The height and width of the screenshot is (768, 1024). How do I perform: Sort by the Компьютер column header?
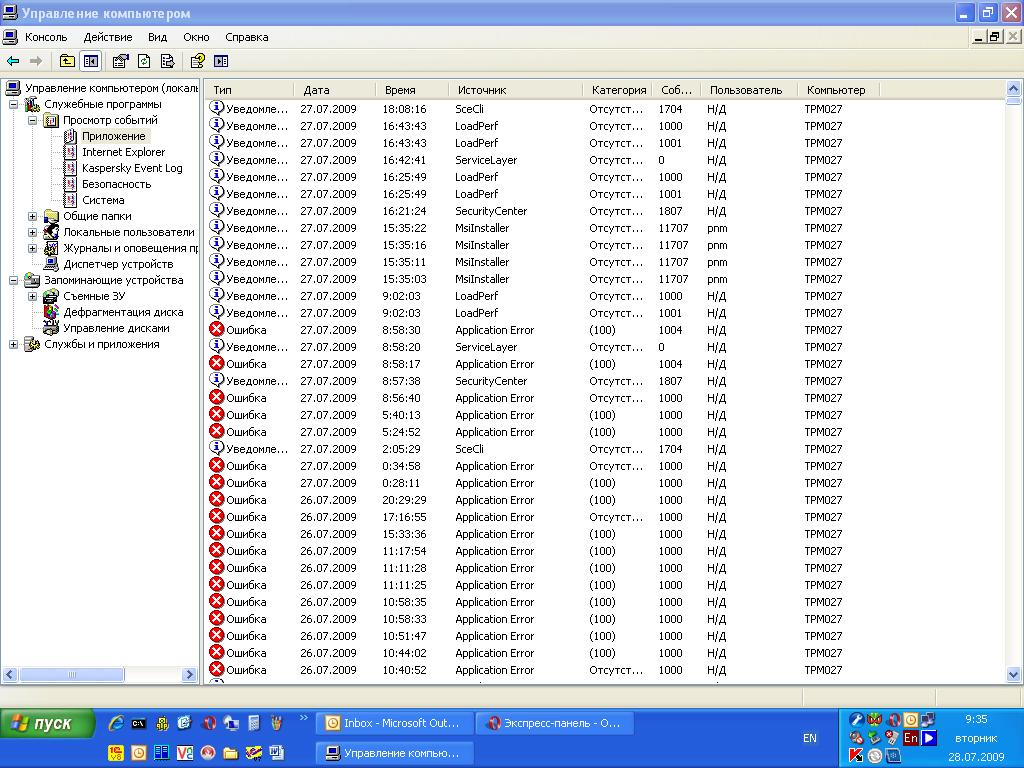(839, 90)
